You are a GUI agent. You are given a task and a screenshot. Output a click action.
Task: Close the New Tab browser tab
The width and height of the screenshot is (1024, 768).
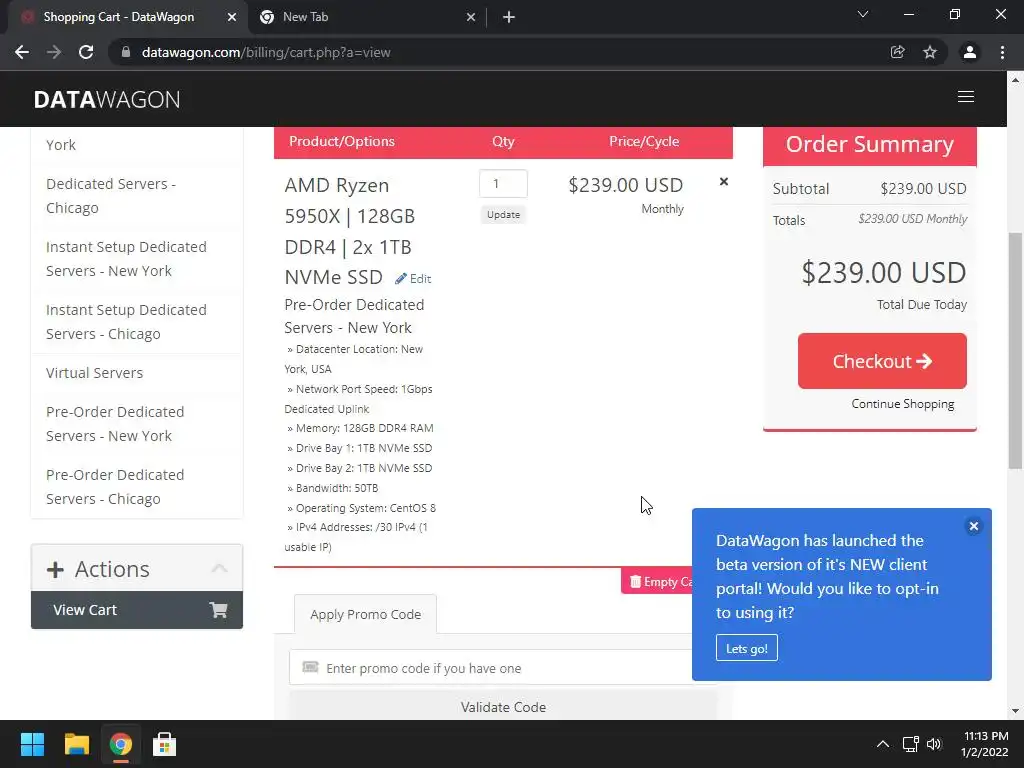[x=471, y=18]
